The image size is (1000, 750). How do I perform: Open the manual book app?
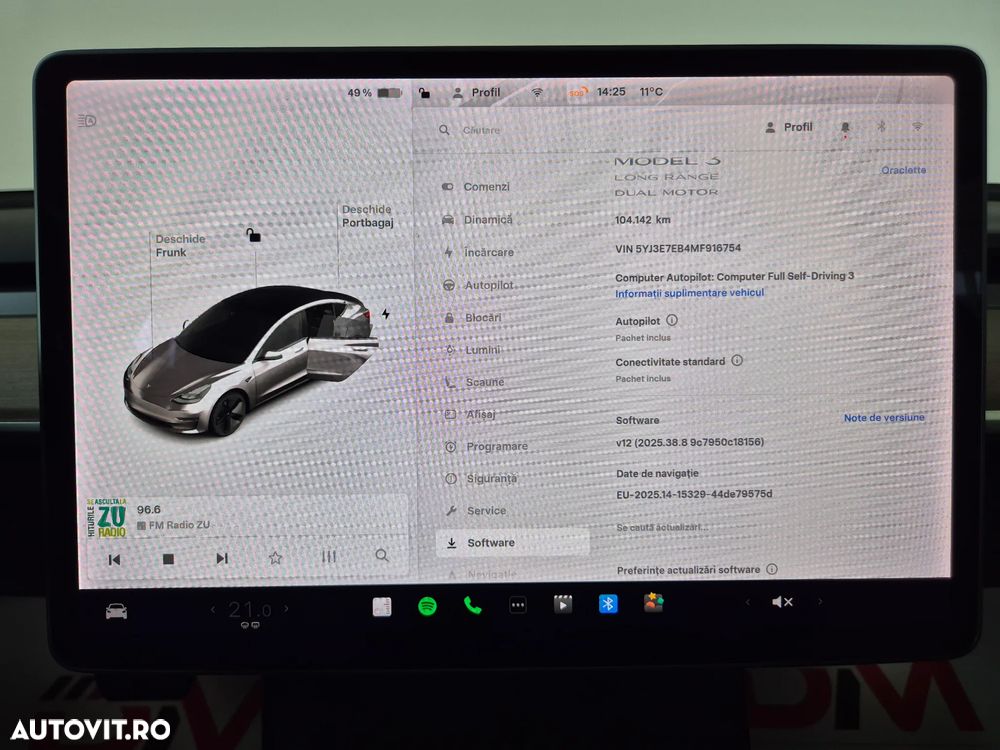pyautogui.click(x=382, y=607)
